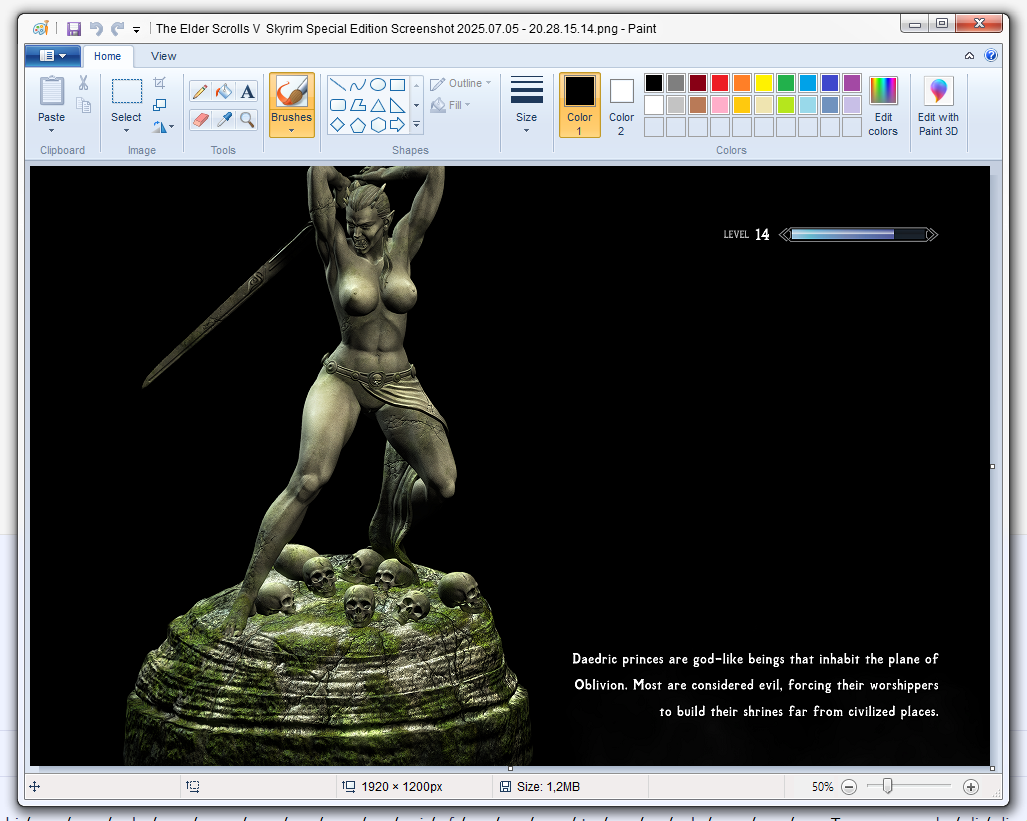Choose the Line shape
Viewport: 1027px width, 821px height.
[337, 85]
